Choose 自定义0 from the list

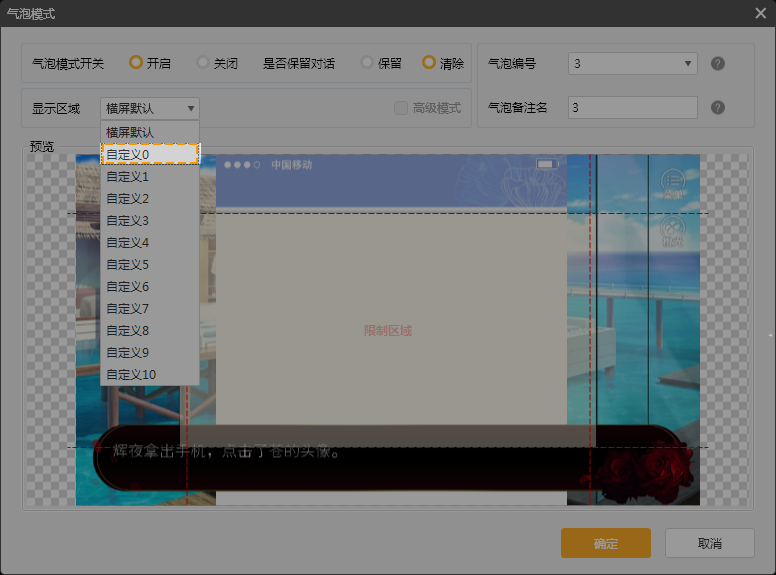pyautogui.click(x=150, y=154)
